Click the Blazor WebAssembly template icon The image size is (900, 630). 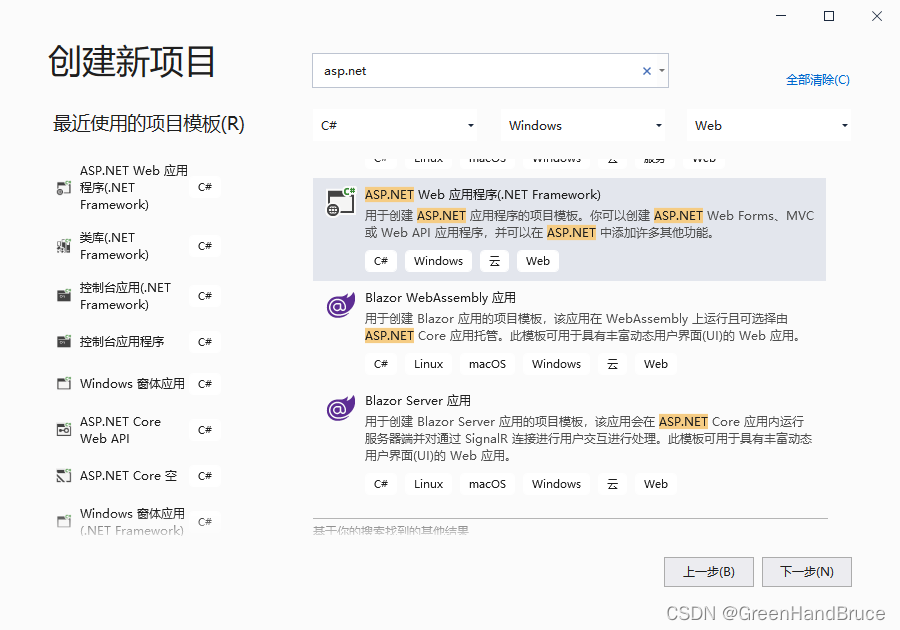(x=340, y=305)
